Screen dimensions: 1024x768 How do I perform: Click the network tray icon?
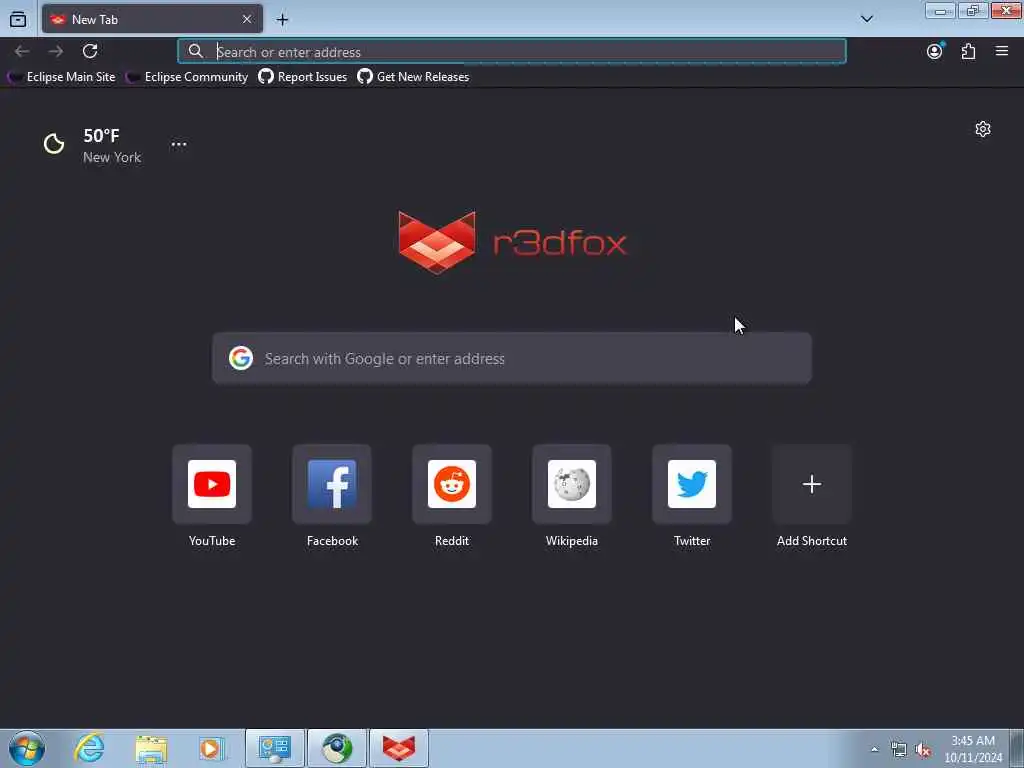[x=899, y=750]
